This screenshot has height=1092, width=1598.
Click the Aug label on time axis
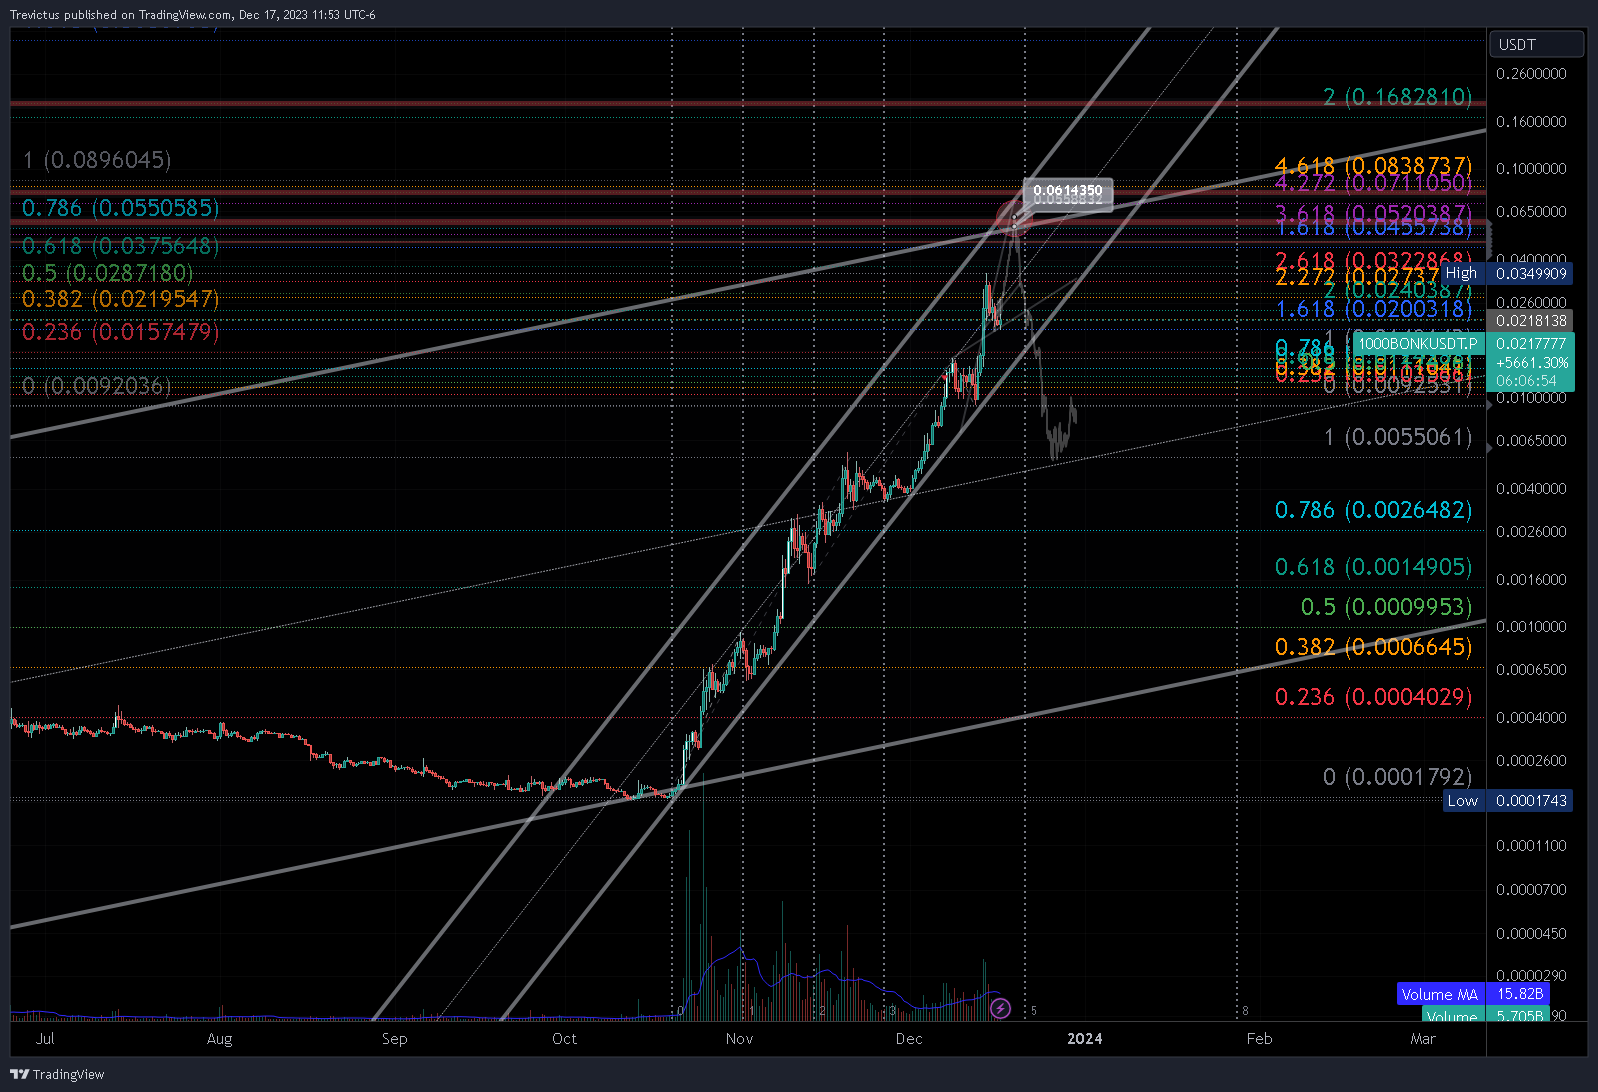pyautogui.click(x=219, y=1038)
